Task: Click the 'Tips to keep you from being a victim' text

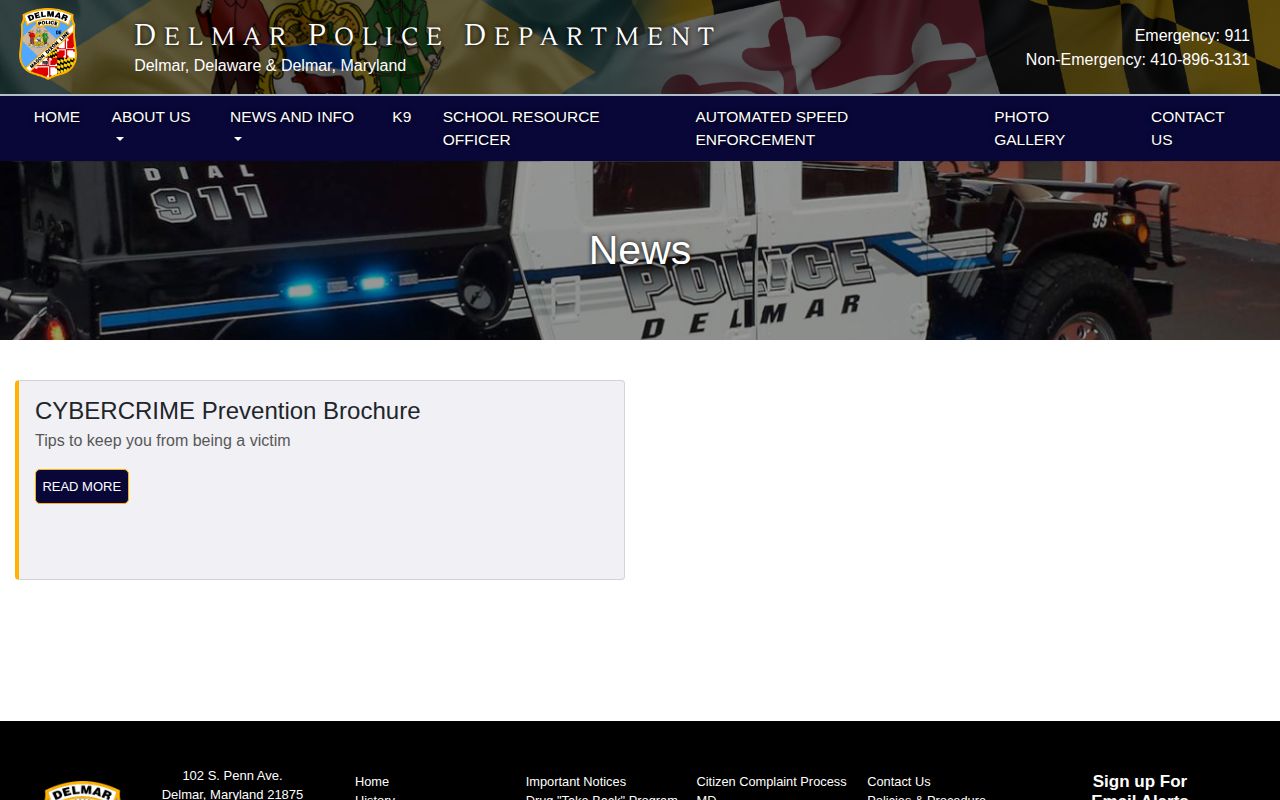Action: [163, 440]
